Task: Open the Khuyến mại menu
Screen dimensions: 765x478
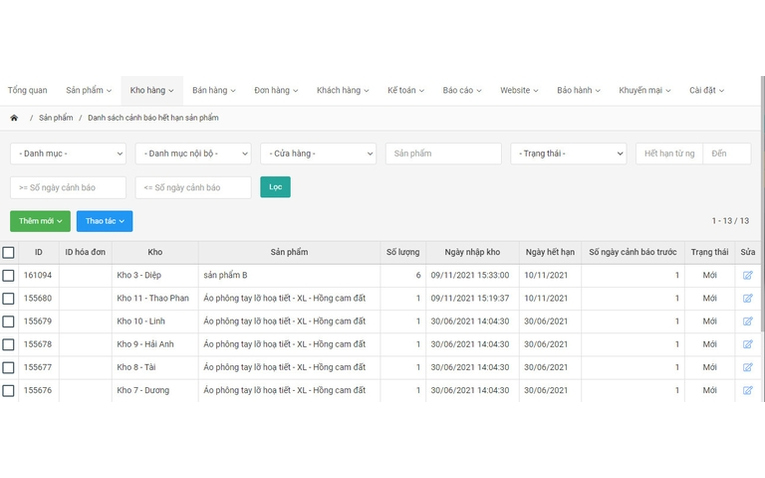Action: tap(644, 90)
